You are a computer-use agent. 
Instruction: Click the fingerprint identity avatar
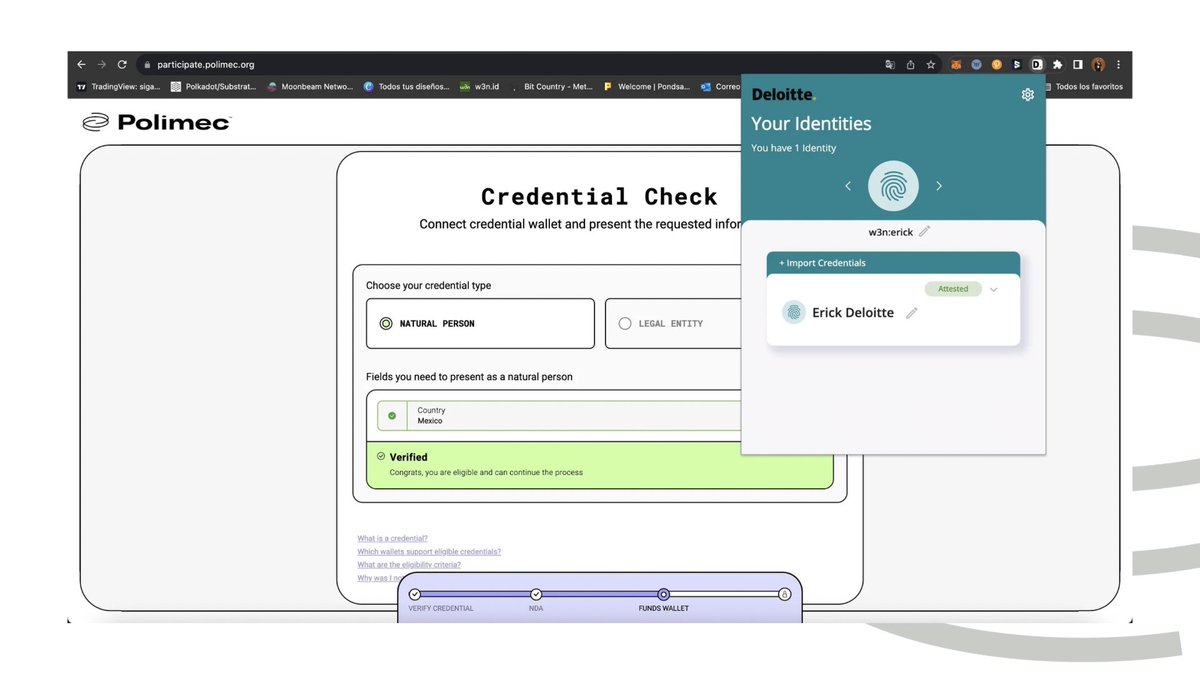pos(893,186)
